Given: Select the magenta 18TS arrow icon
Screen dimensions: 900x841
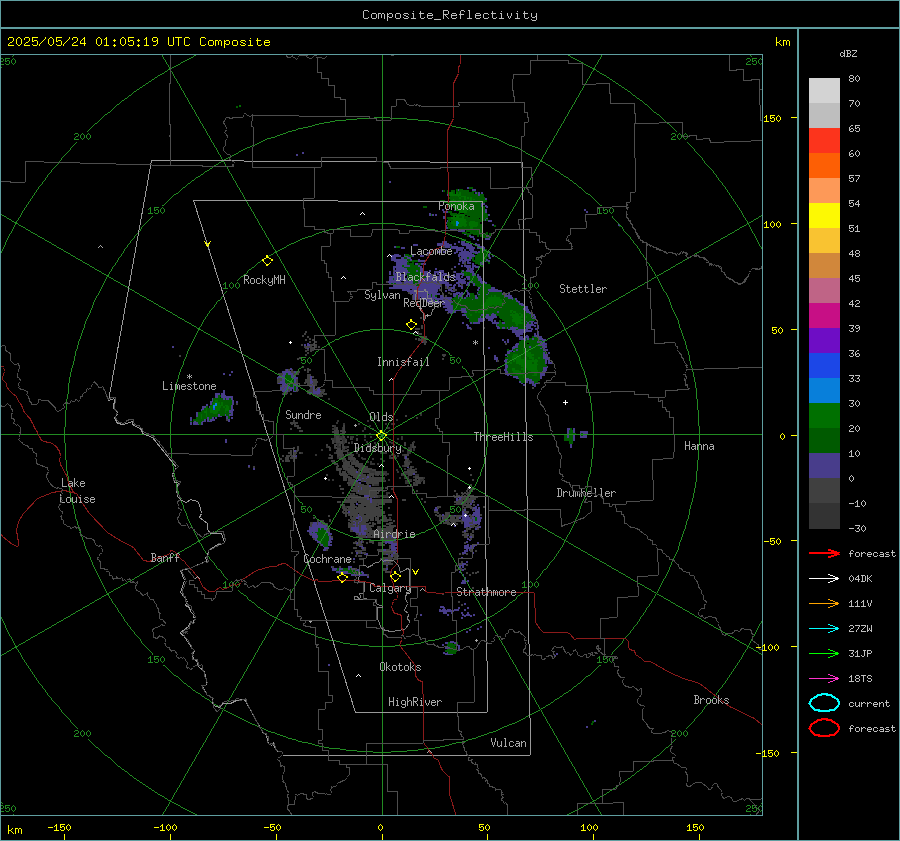Looking at the screenshot, I should click(x=824, y=679).
